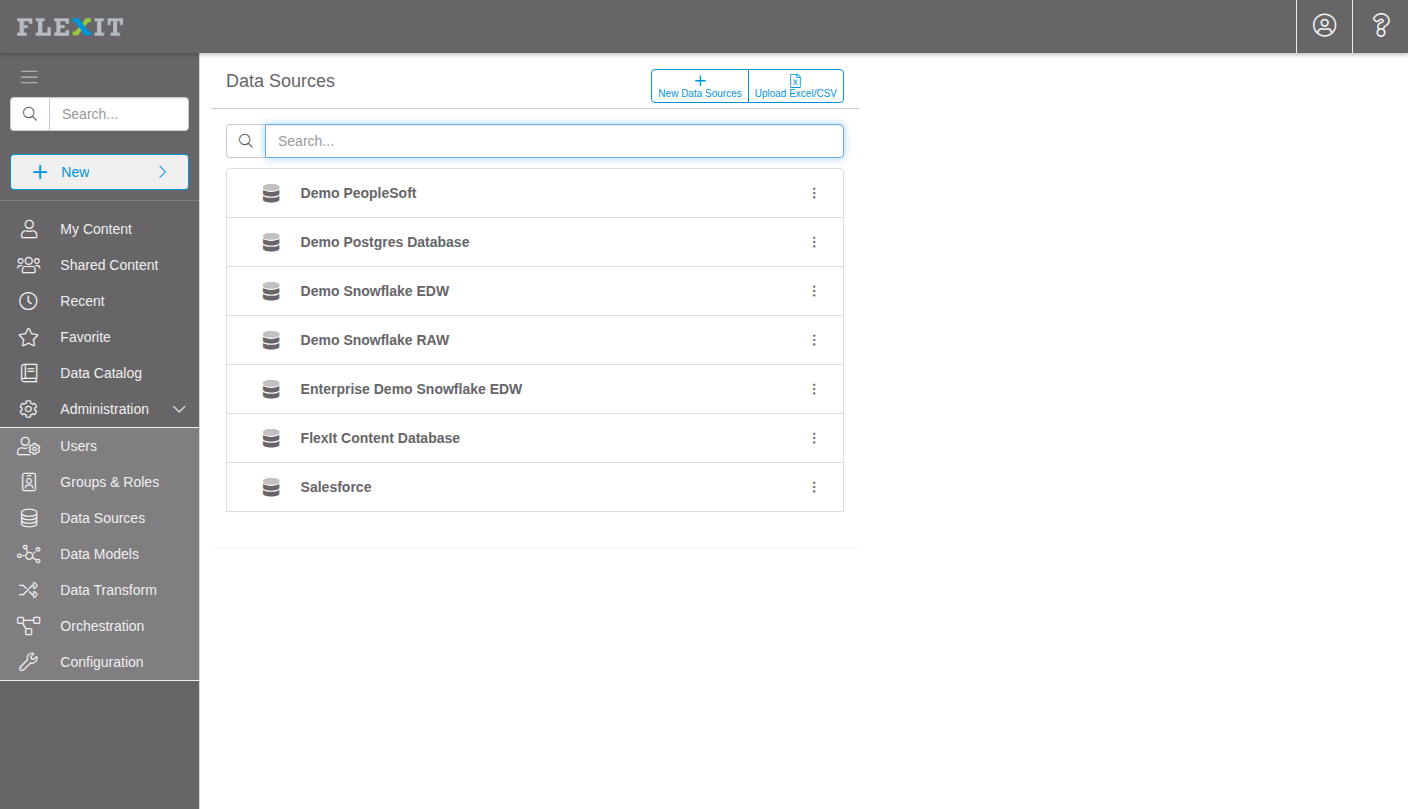Open kebab menu for Demo Snowflake RAW
This screenshot has width=1408, height=809.
[814, 340]
